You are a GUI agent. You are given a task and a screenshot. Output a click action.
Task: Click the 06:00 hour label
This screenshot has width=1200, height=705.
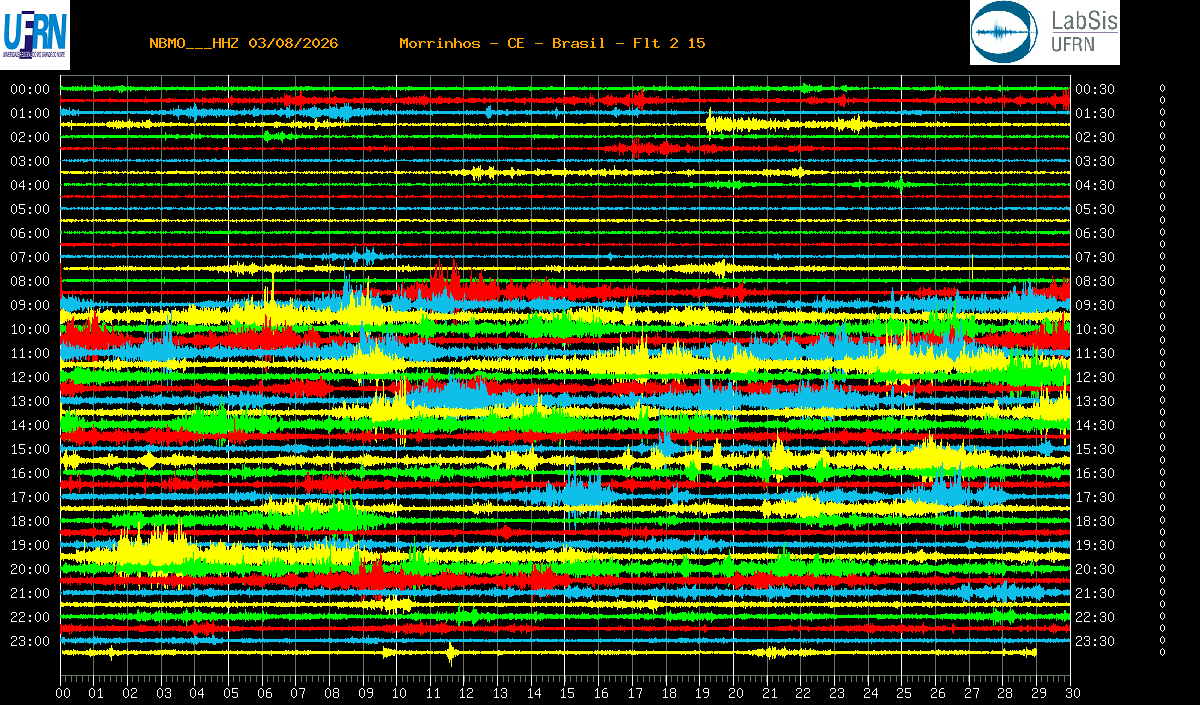coord(30,233)
